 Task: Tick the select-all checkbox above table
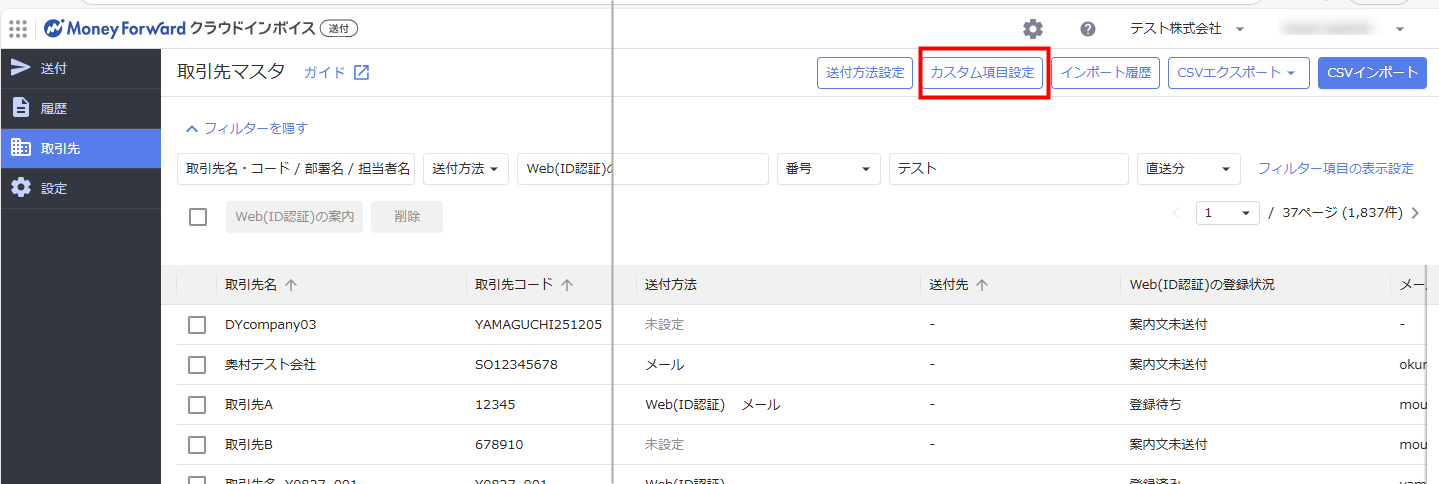(x=198, y=217)
